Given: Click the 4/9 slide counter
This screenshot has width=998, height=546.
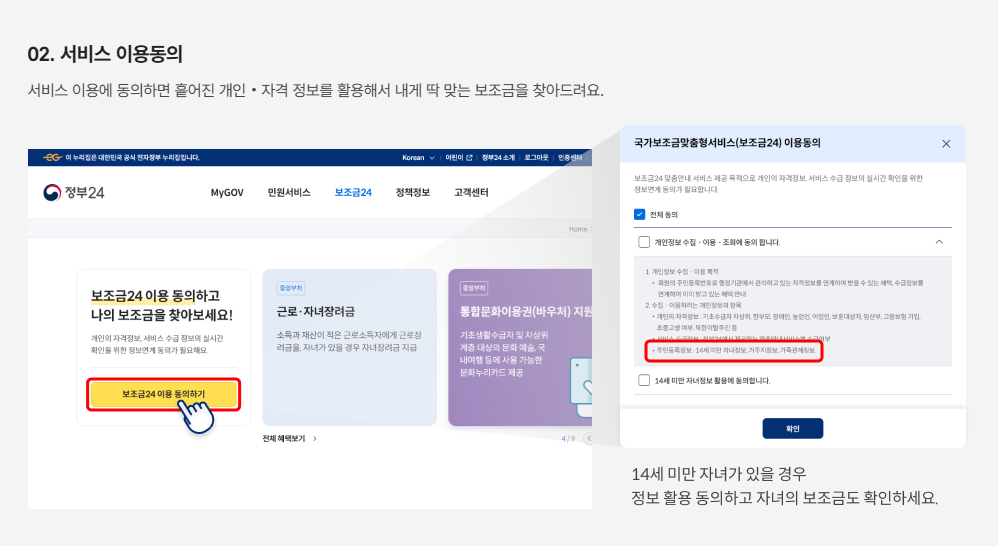Looking at the screenshot, I should click(568, 438).
